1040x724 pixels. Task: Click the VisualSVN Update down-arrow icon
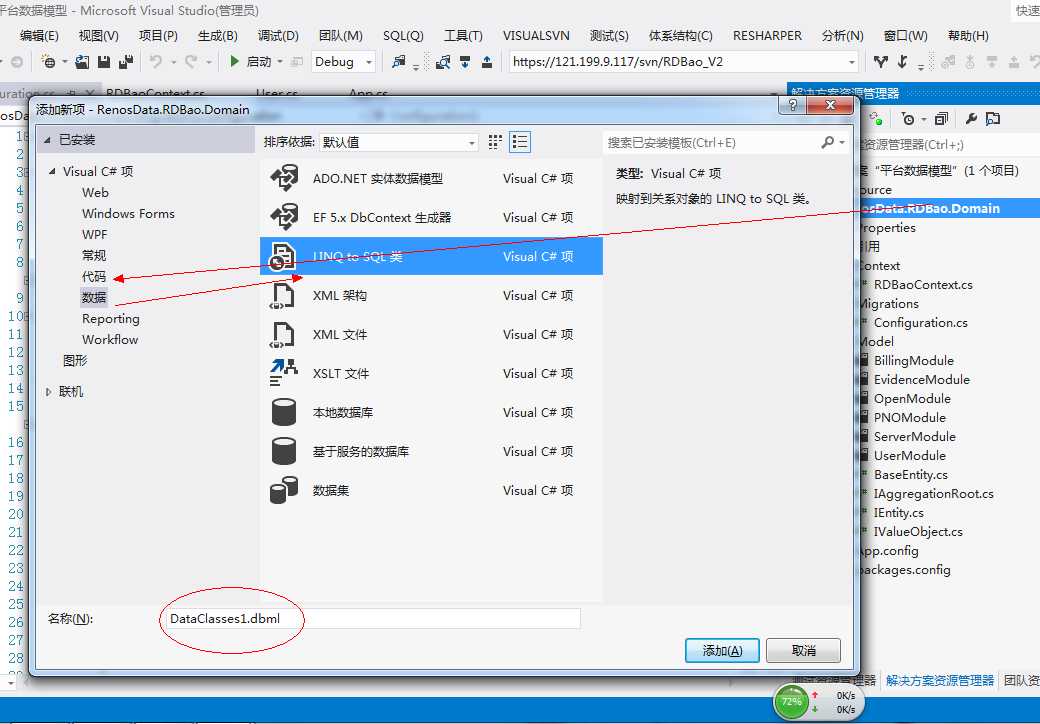(465, 62)
